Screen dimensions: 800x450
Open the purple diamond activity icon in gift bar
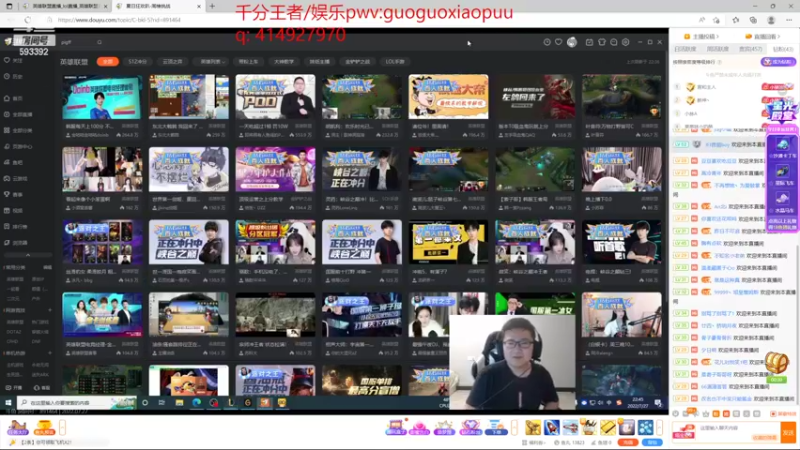[x=469, y=427]
